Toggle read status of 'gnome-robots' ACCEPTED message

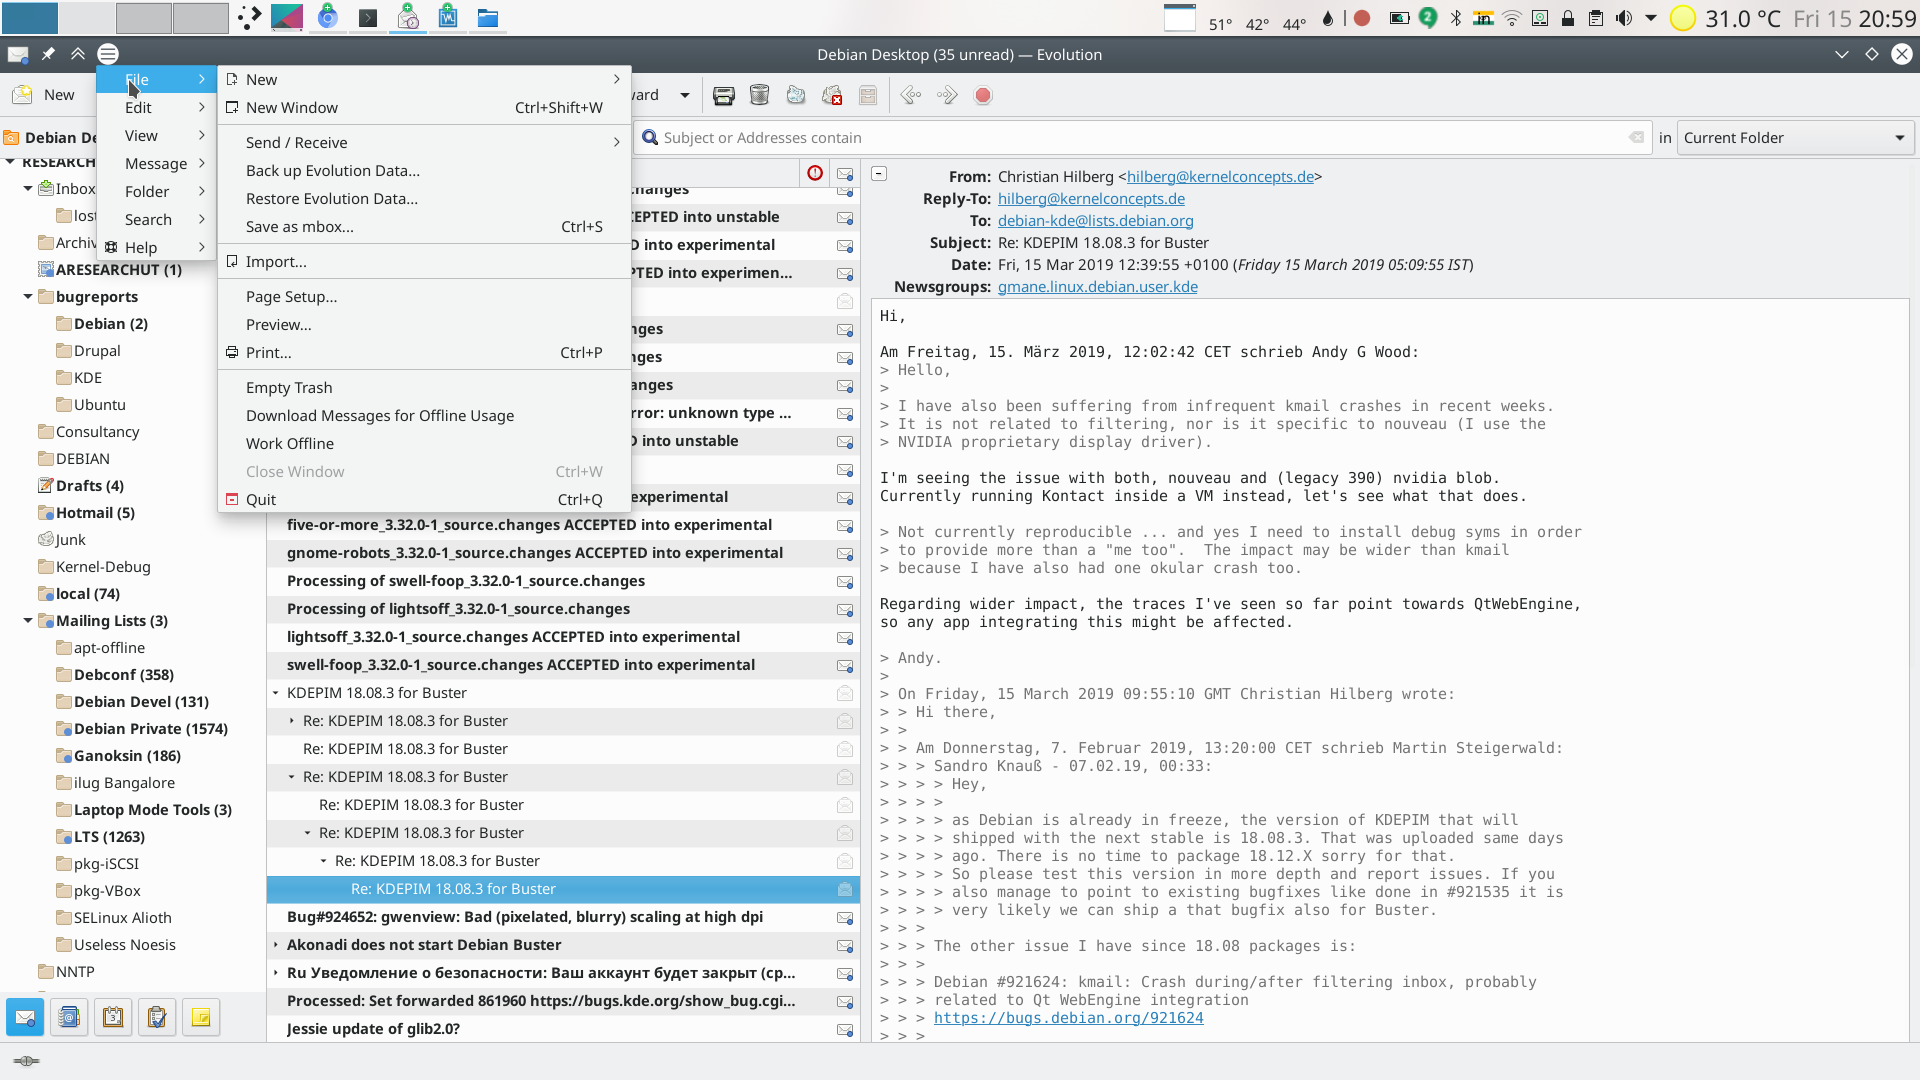point(845,554)
